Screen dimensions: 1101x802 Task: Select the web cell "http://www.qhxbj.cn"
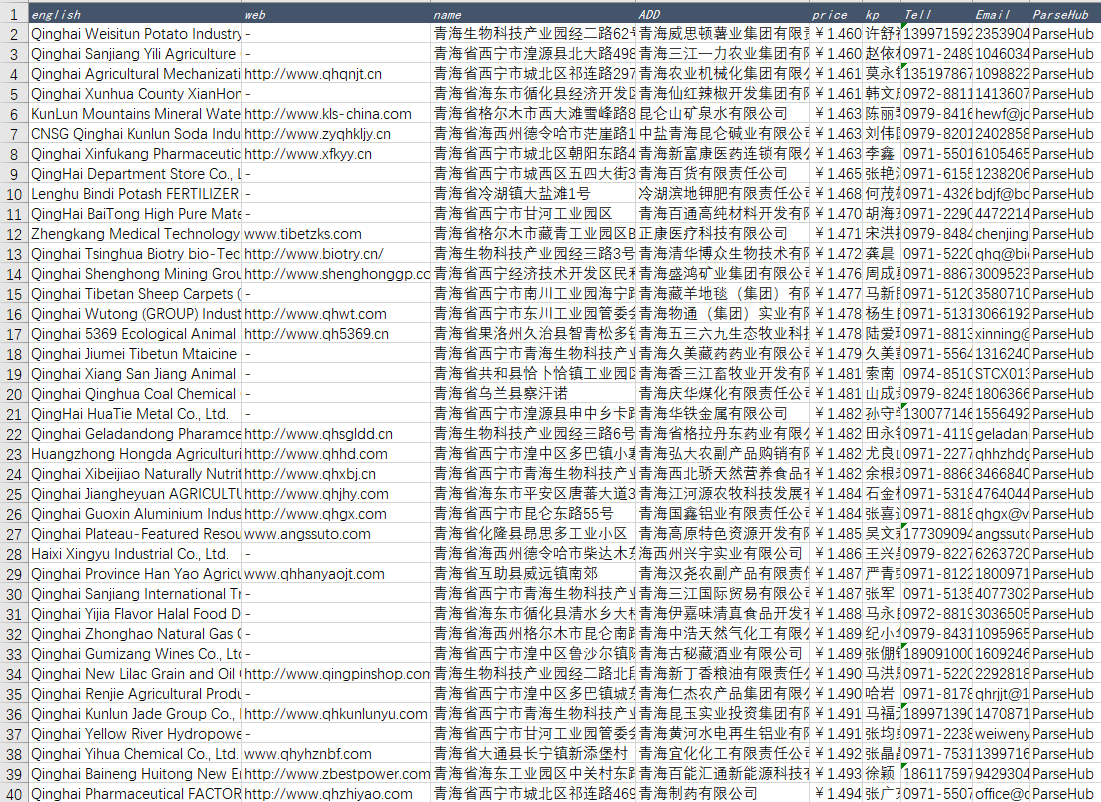click(x=336, y=474)
